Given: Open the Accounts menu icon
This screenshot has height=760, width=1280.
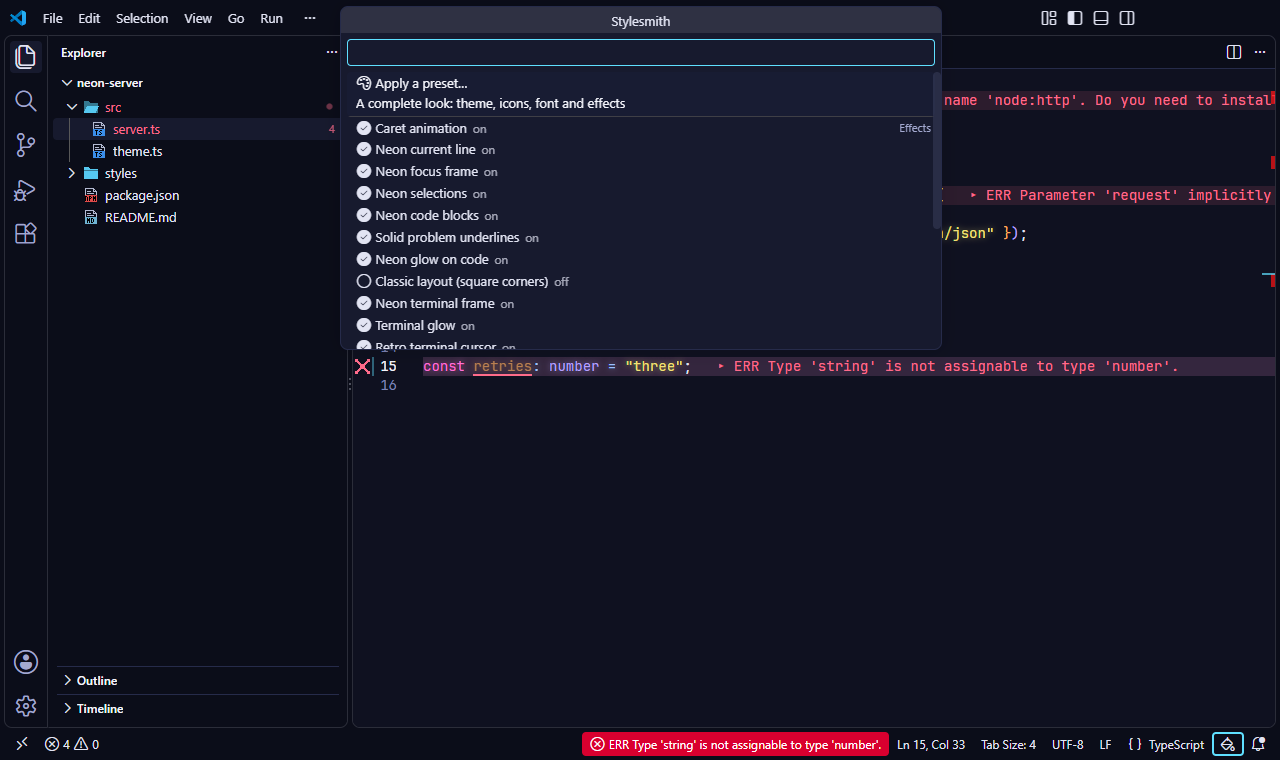Looking at the screenshot, I should tap(26, 661).
